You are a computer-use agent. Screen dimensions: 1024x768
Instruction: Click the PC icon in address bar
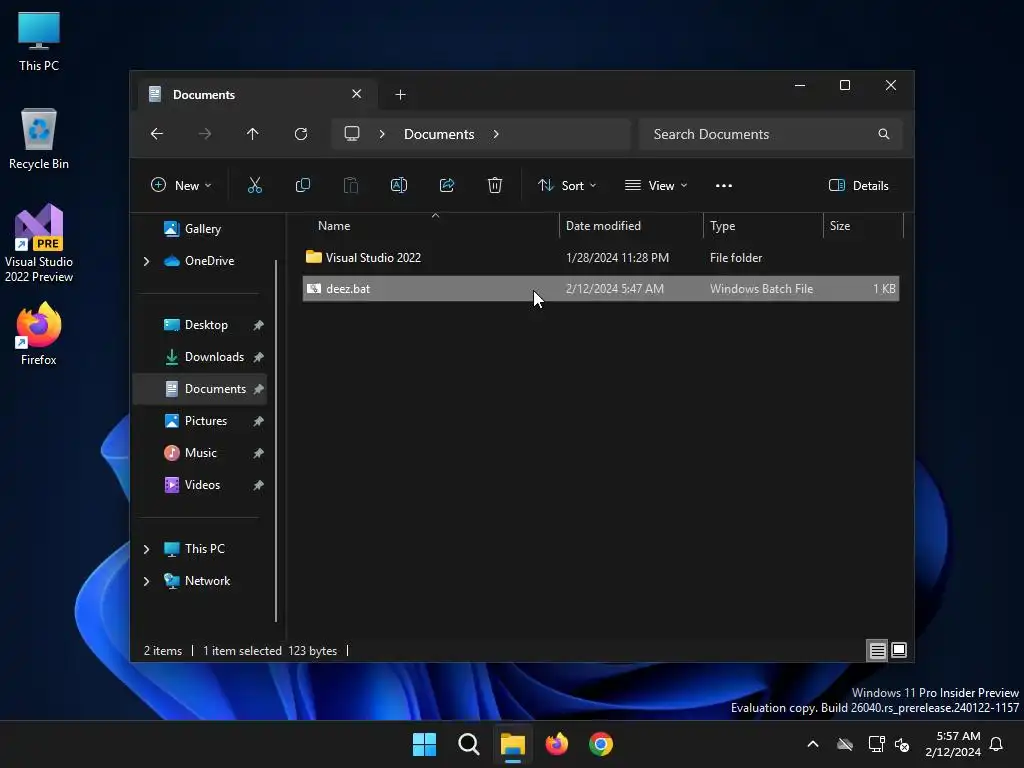pos(352,134)
